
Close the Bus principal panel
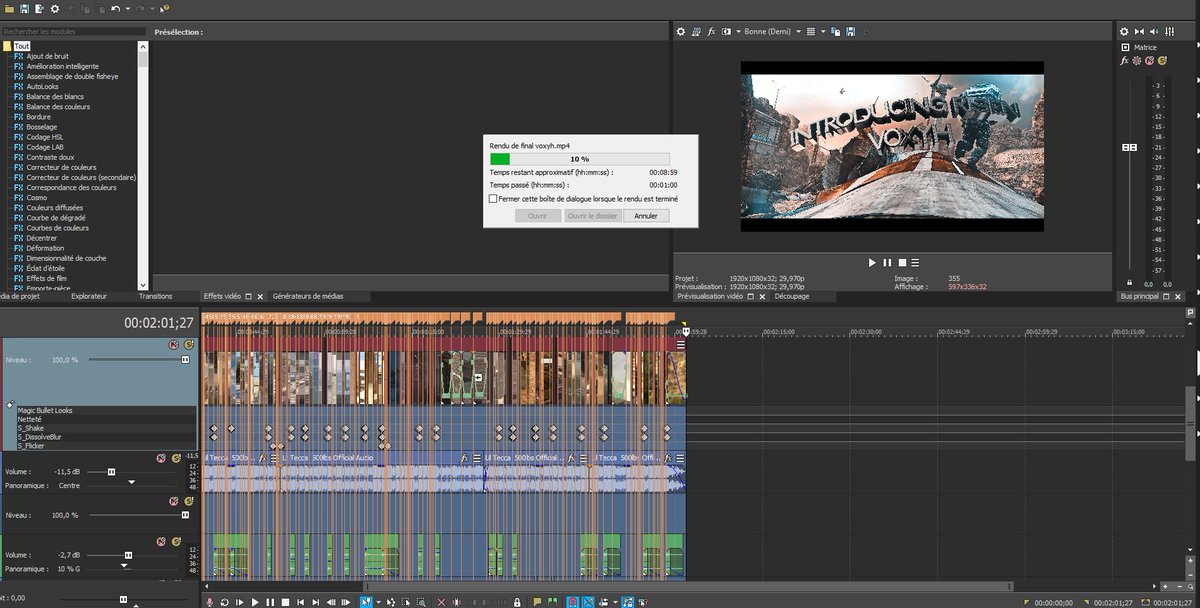click(1177, 297)
